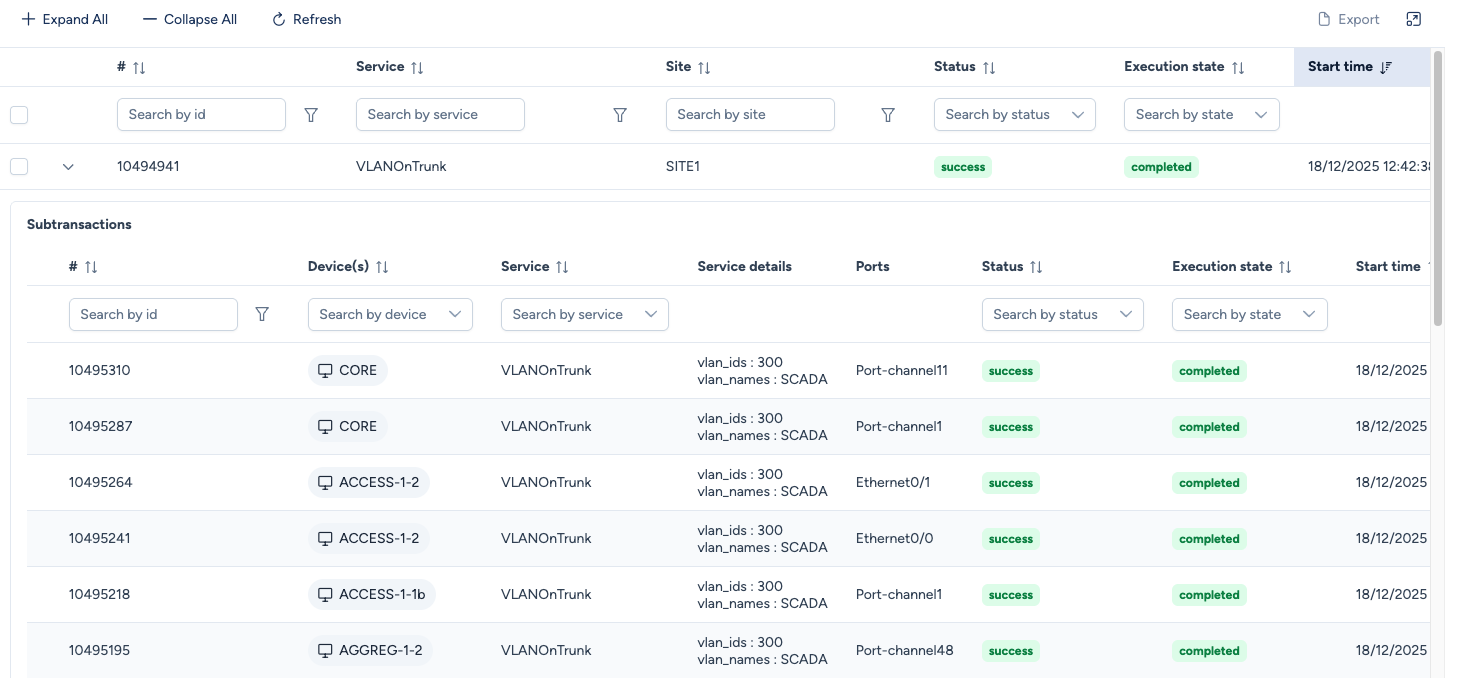Sort main table by Status column arrows

click(x=989, y=67)
